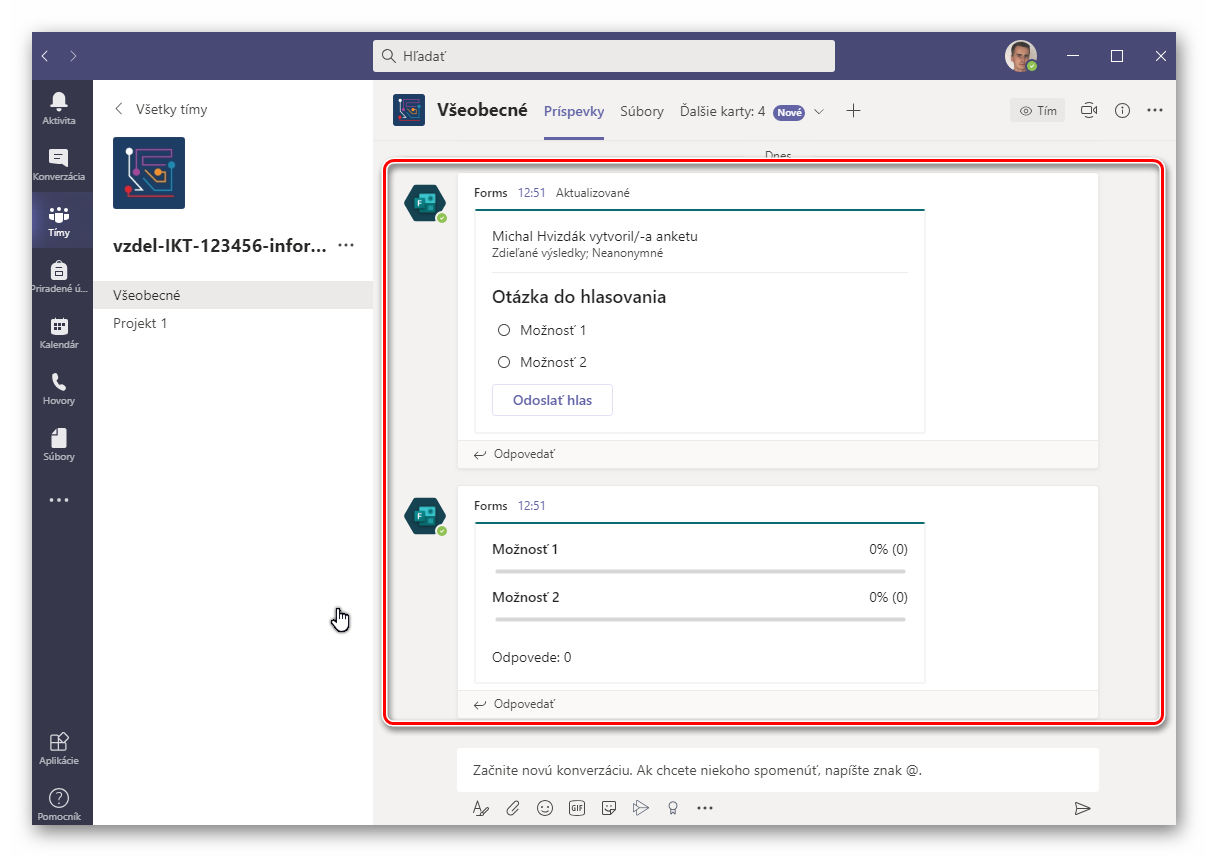Click the send message arrow icon
Screen dimensions: 1208x857
point(1081,808)
